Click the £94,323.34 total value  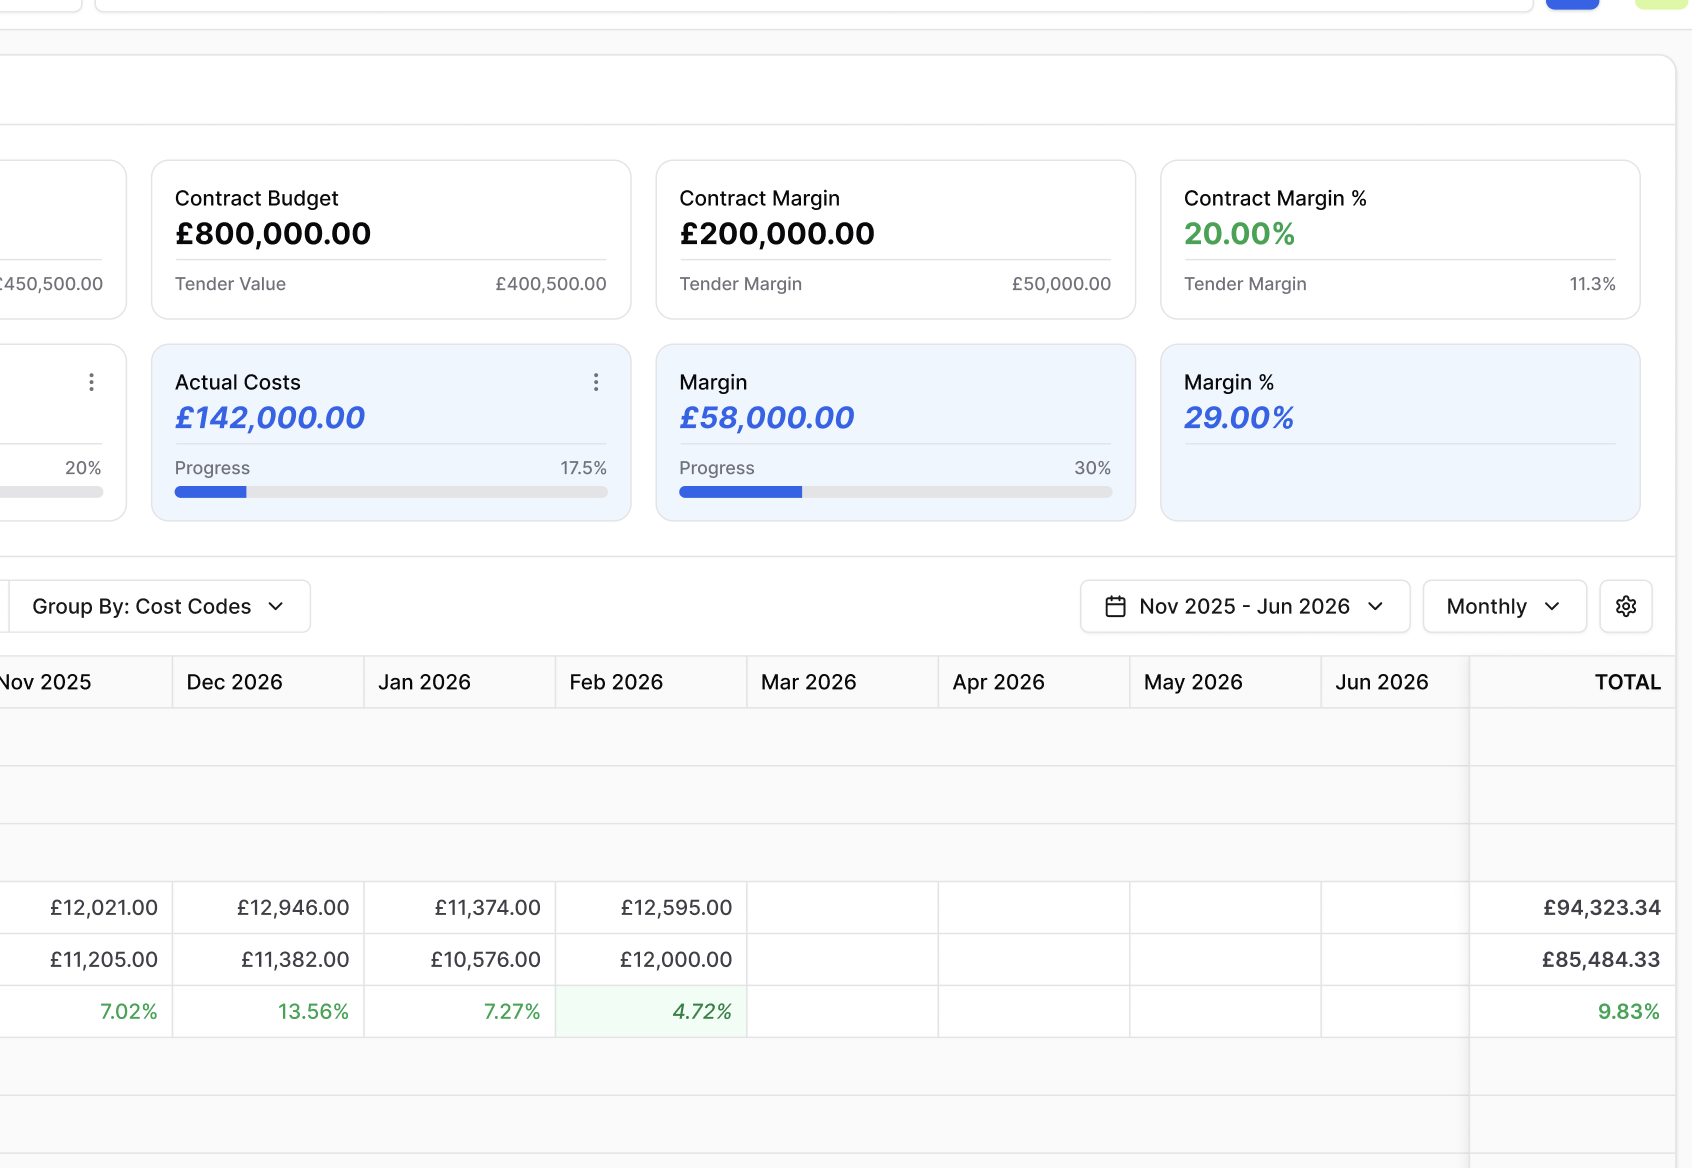tap(1601, 908)
